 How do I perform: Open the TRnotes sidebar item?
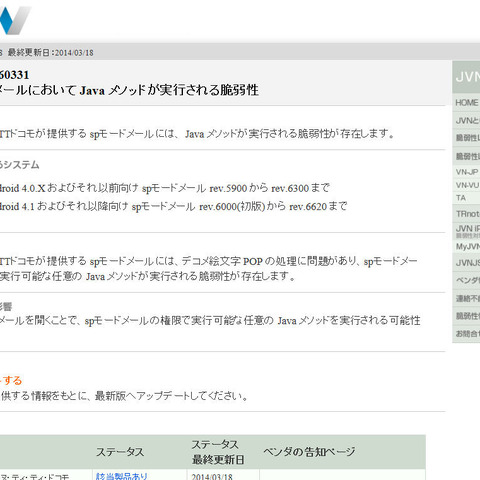pos(467,214)
